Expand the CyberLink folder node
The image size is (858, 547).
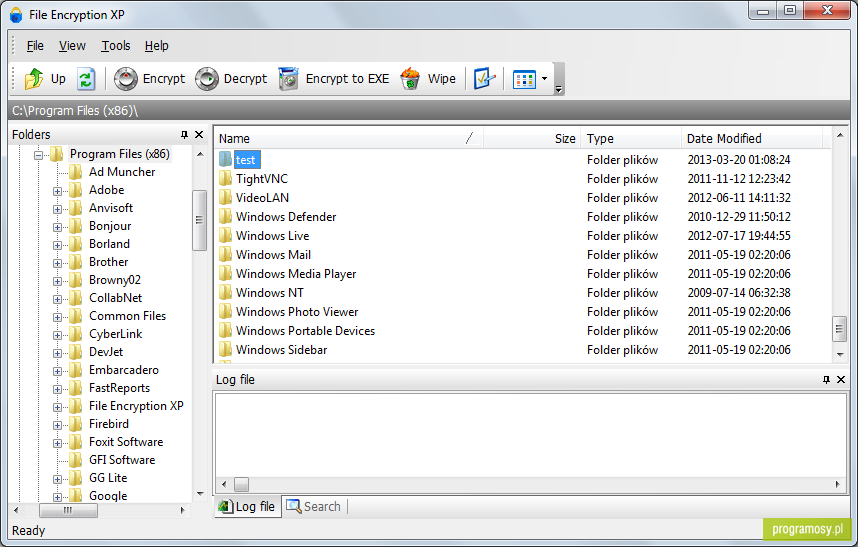(x=57, y=336)
